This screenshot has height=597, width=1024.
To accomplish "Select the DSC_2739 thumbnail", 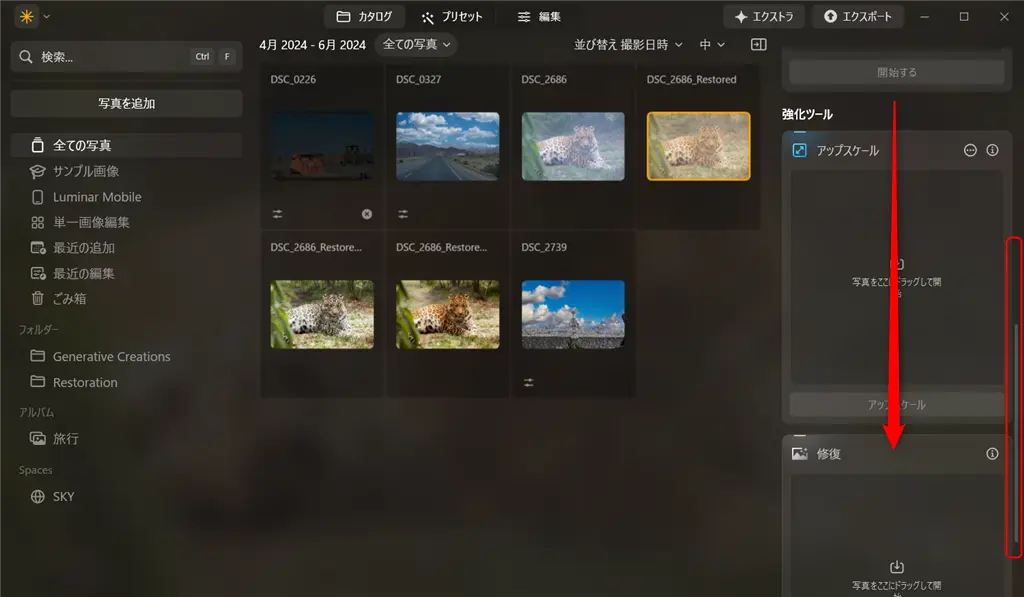I will pyautogui.click(x=573, y=315).
